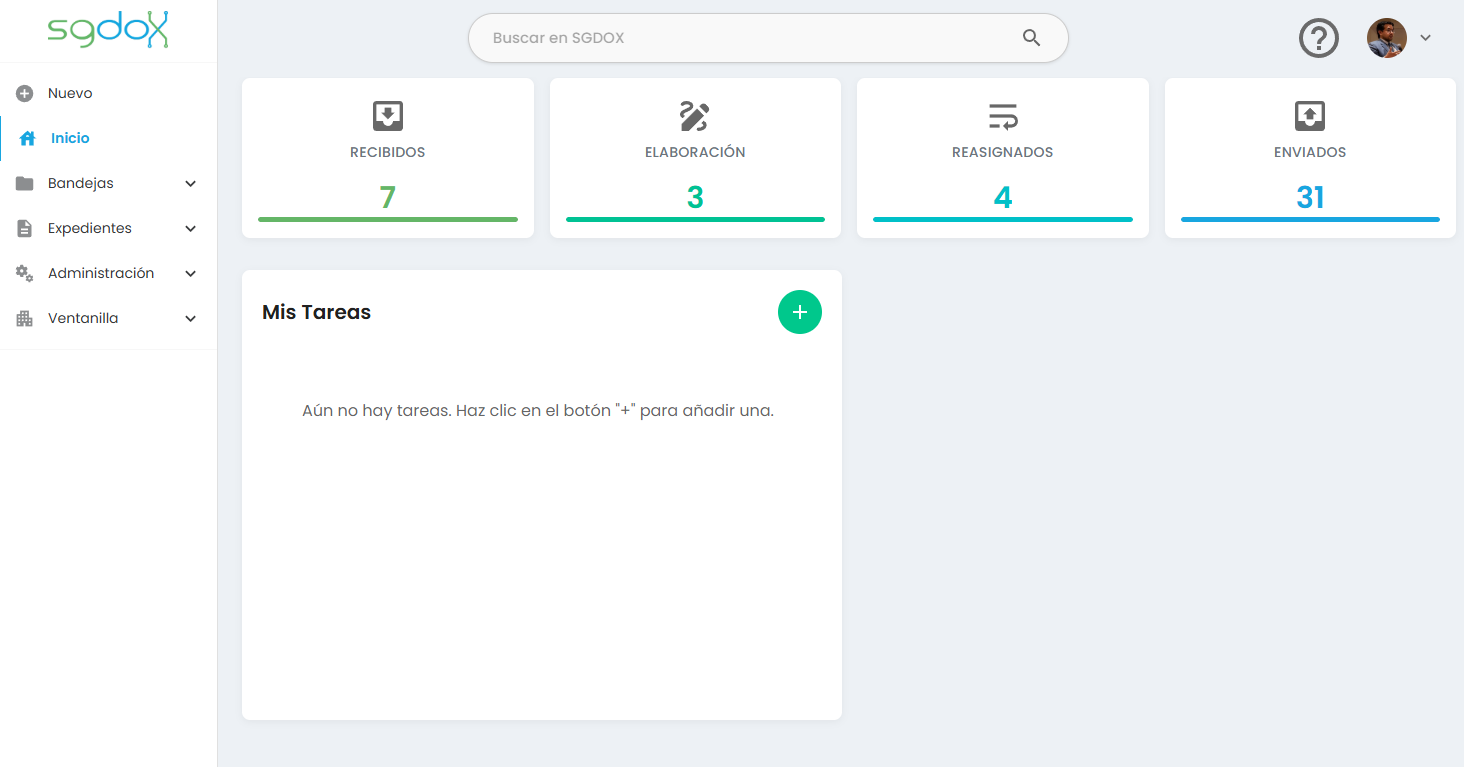Open the help question mark icon

coord(1319,38)
